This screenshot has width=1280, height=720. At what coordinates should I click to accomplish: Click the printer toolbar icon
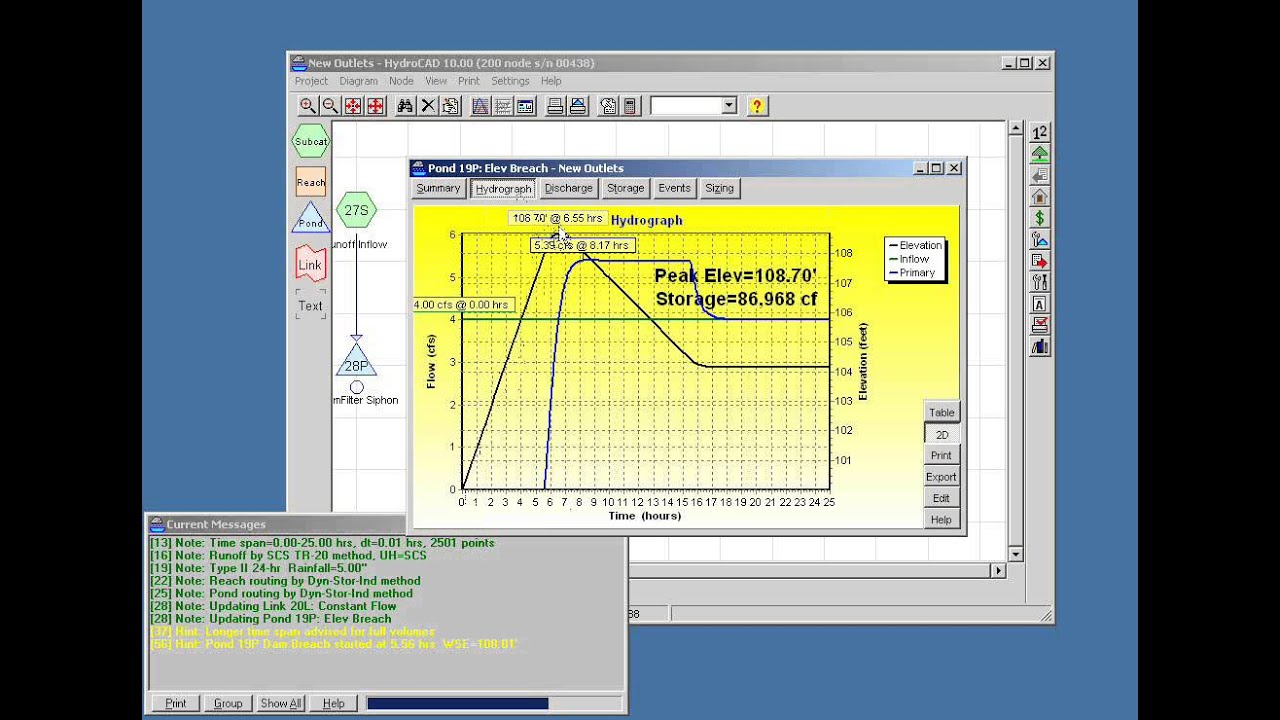[x=556, y=106]
